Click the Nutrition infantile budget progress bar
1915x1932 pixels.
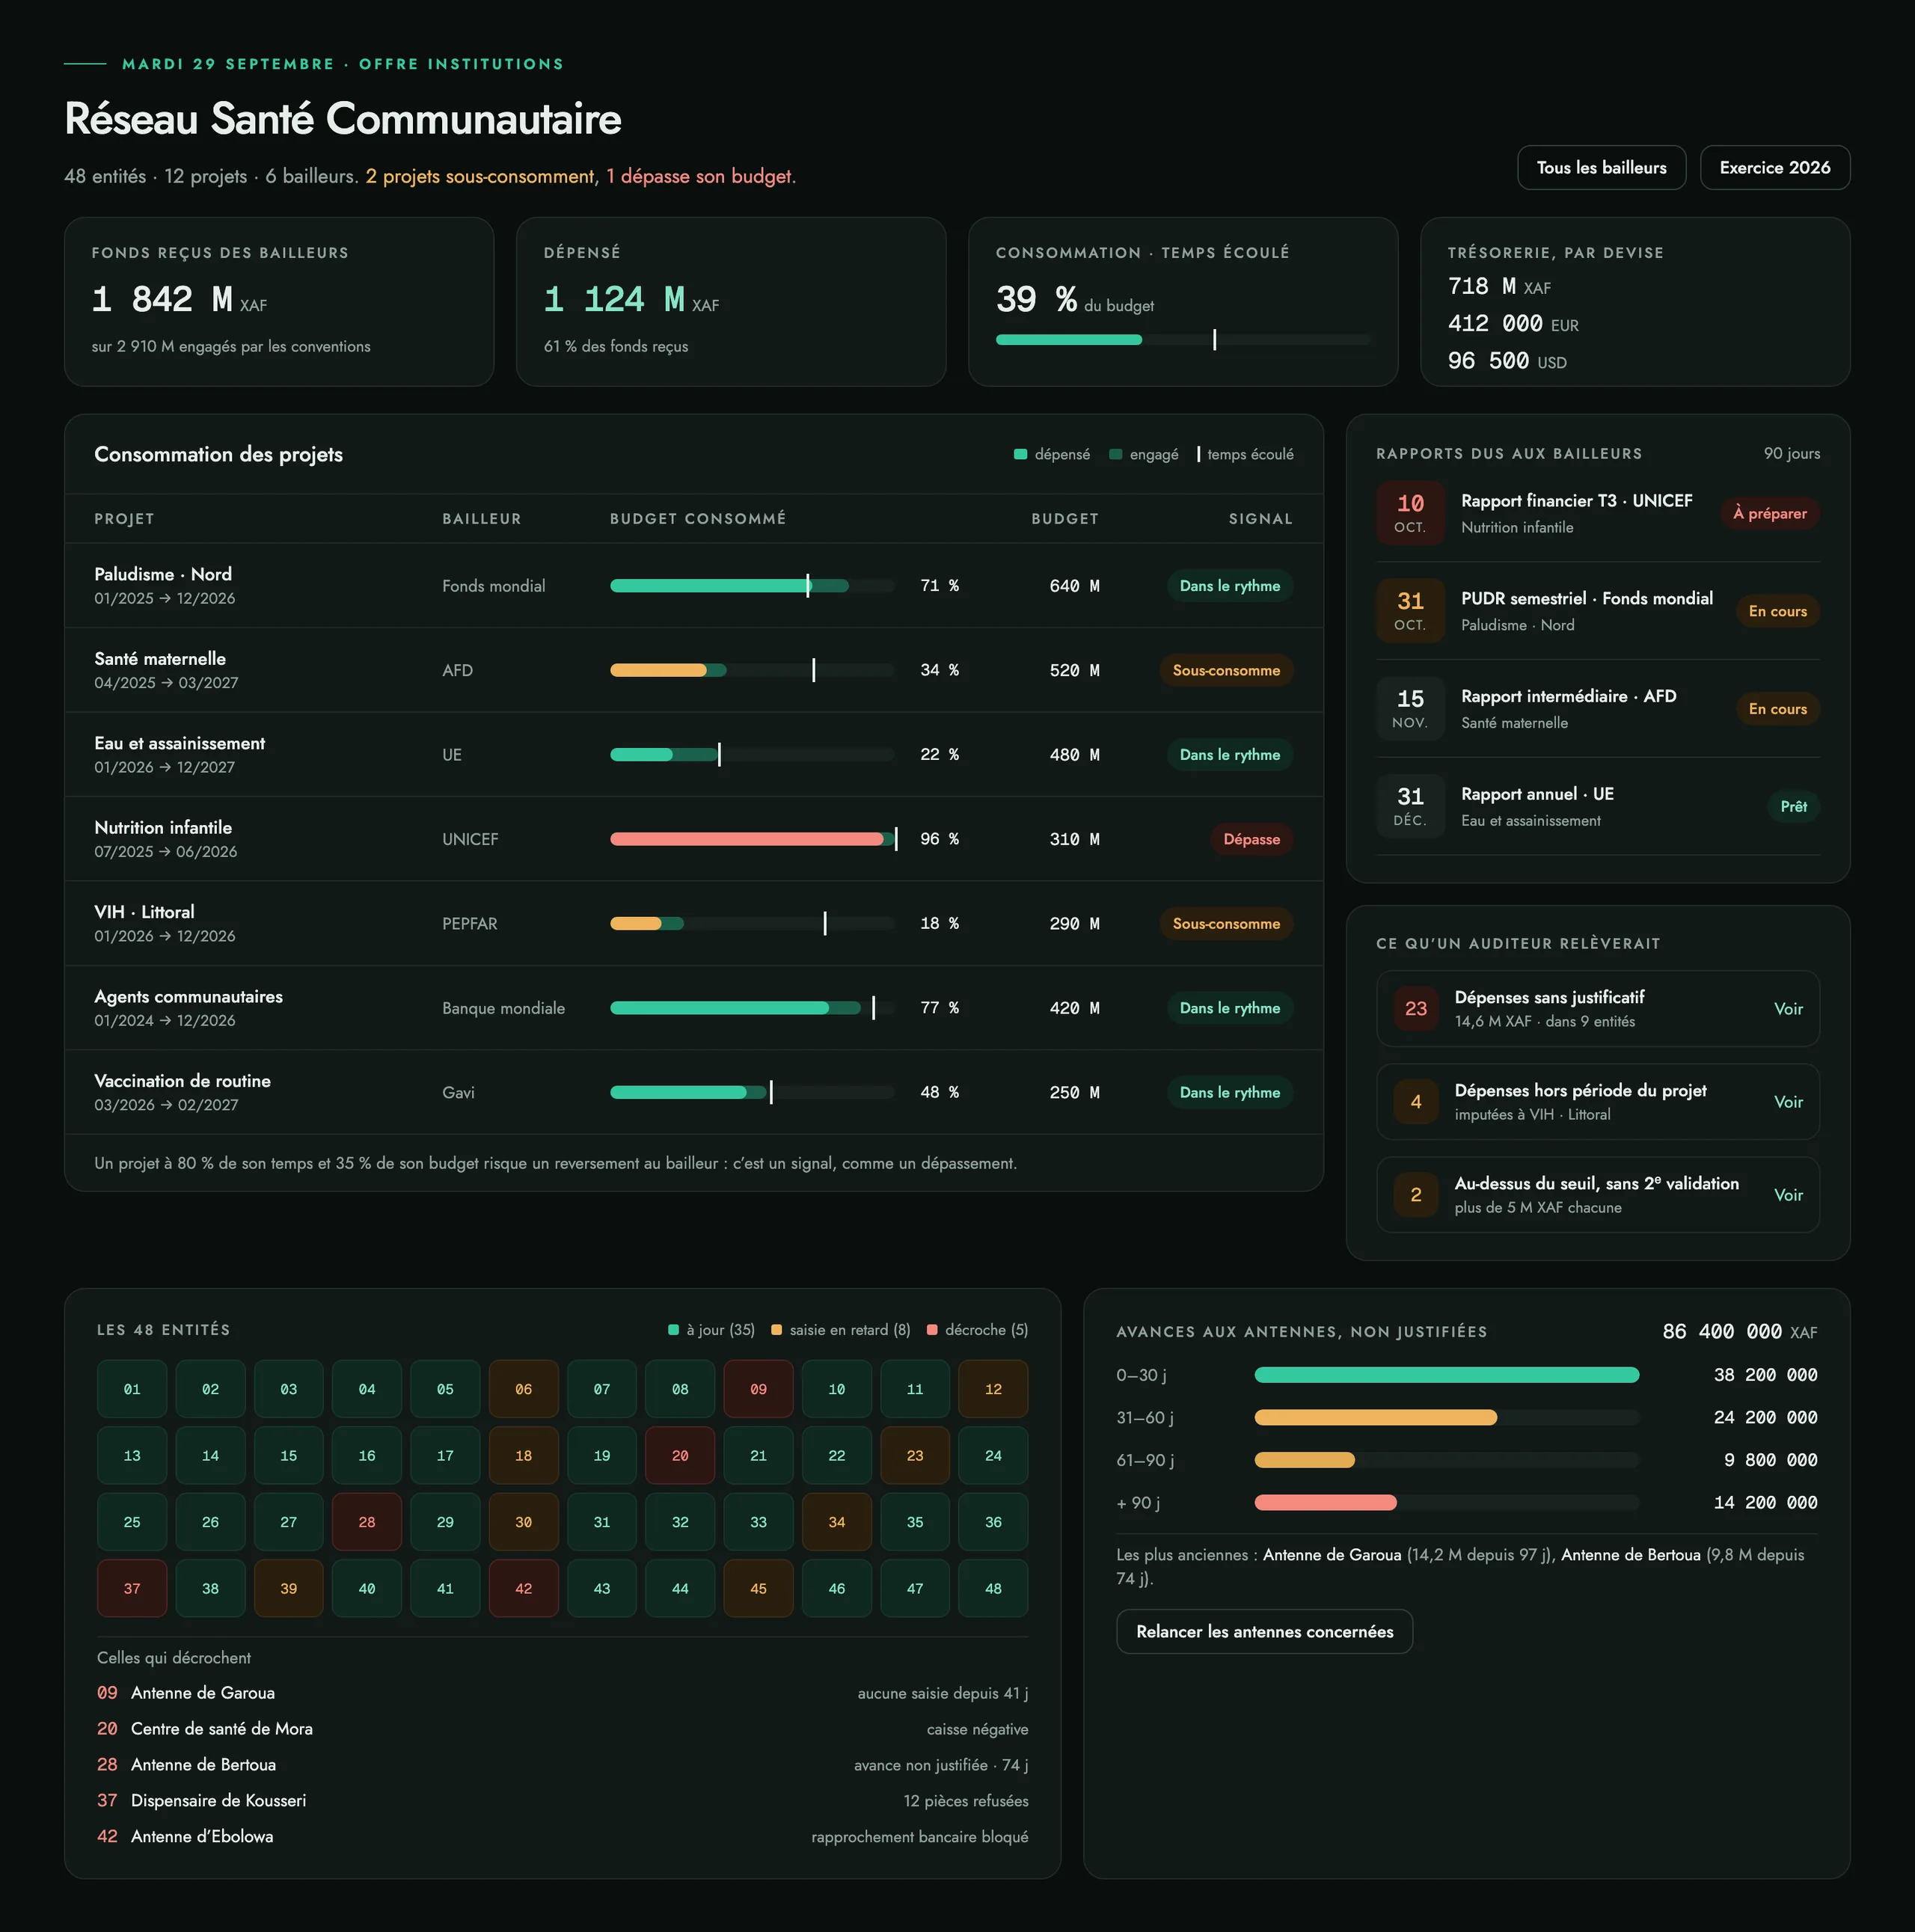752,839
